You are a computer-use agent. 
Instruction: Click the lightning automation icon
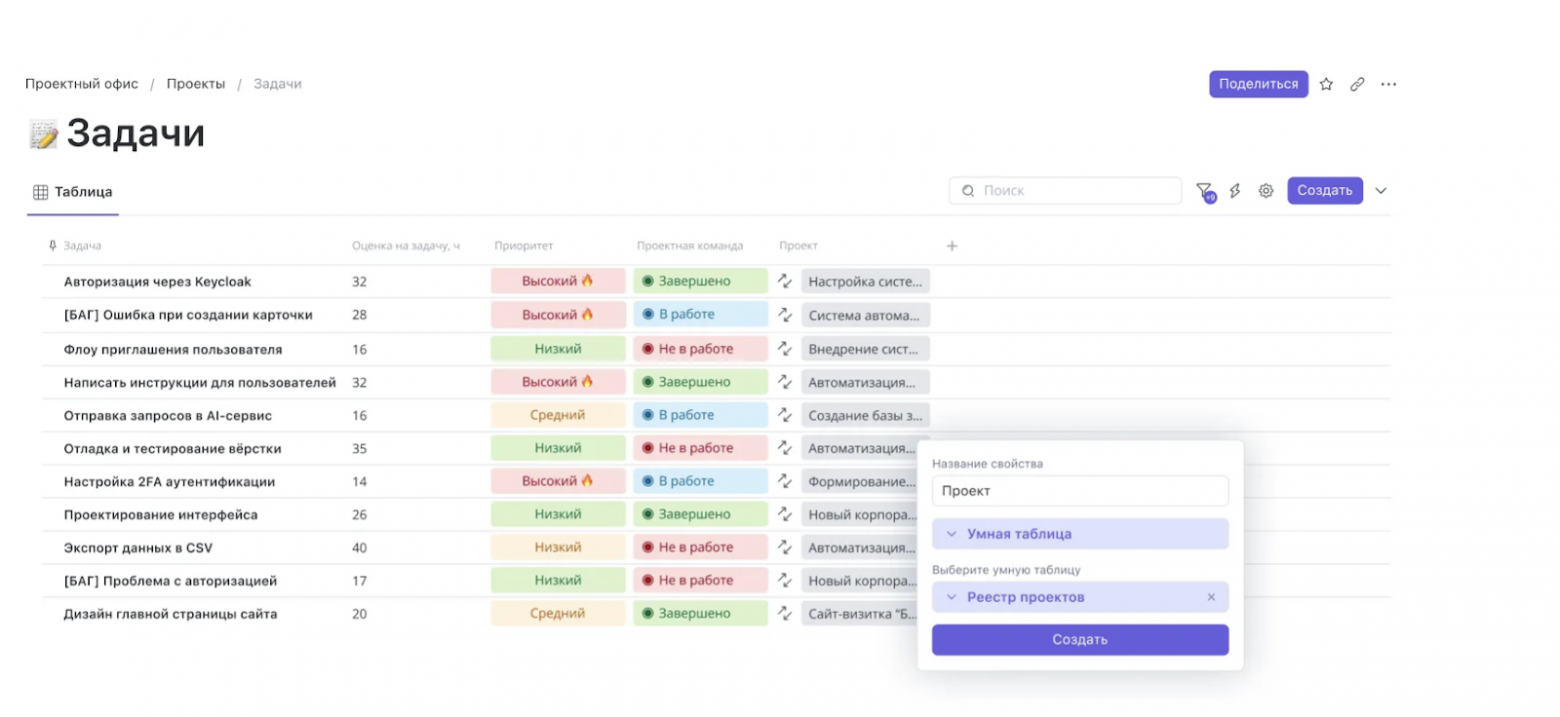pos(1235,190)
